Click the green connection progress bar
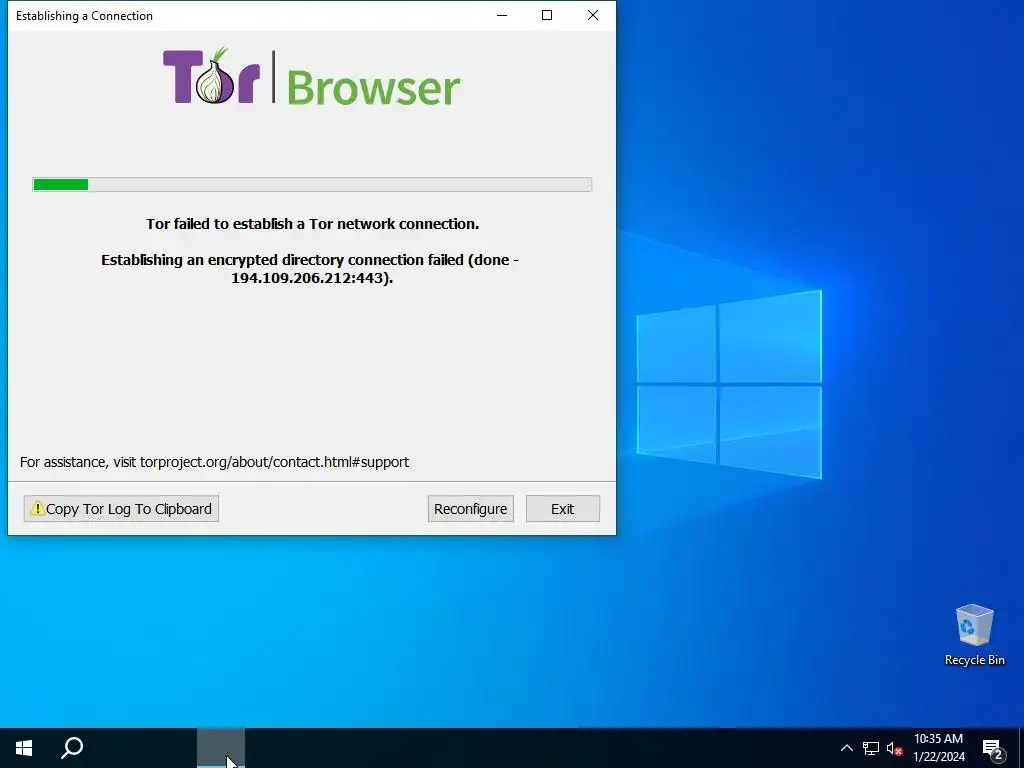This screenshot has width=1024, height=768. (312, 185)
